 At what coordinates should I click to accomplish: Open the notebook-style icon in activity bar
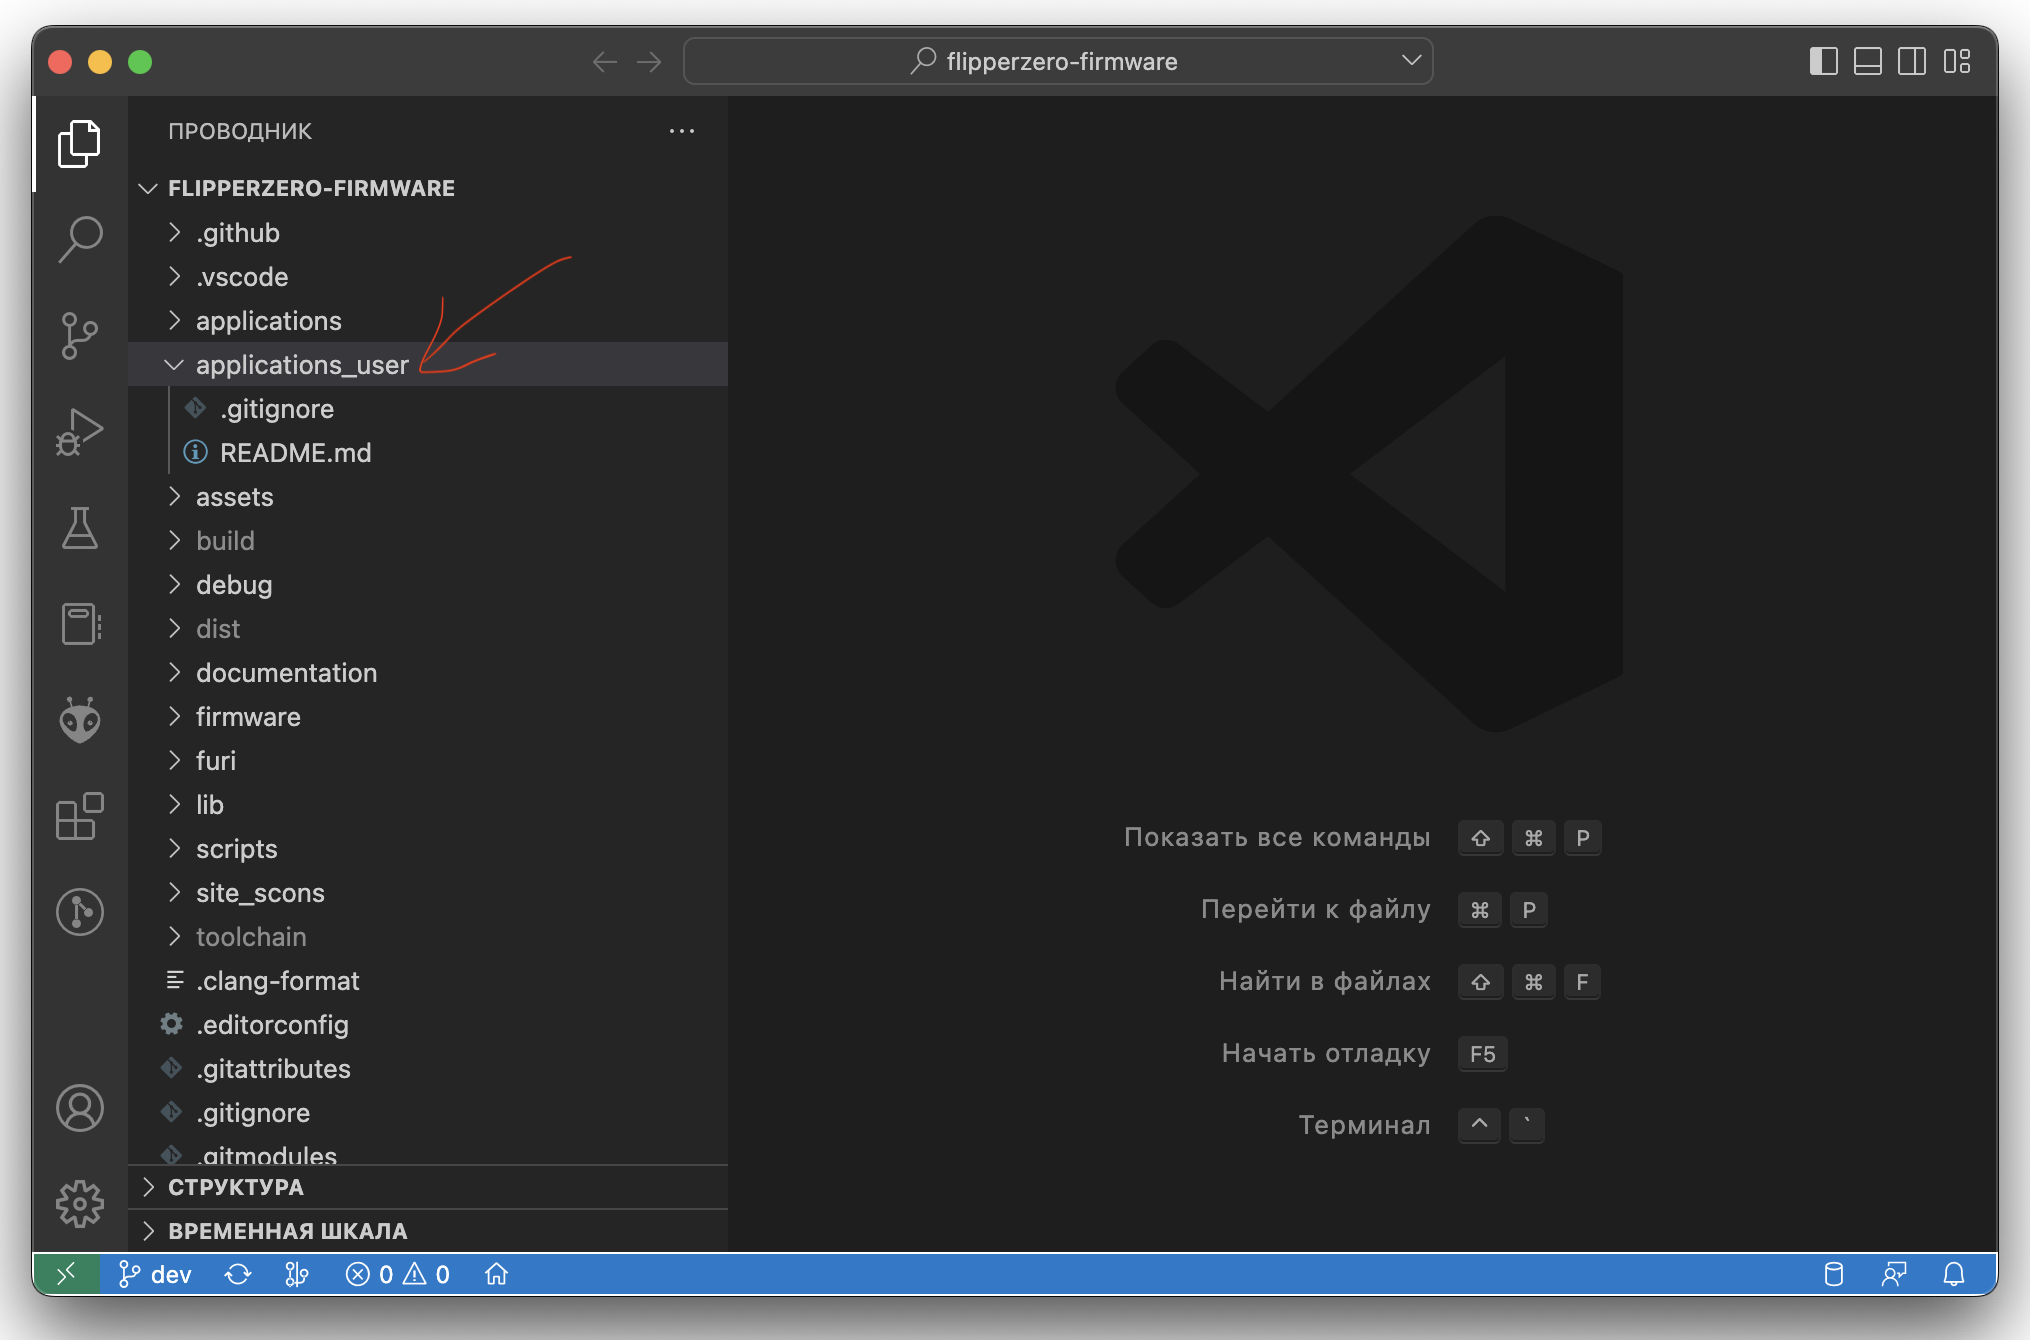click(80, 624)
